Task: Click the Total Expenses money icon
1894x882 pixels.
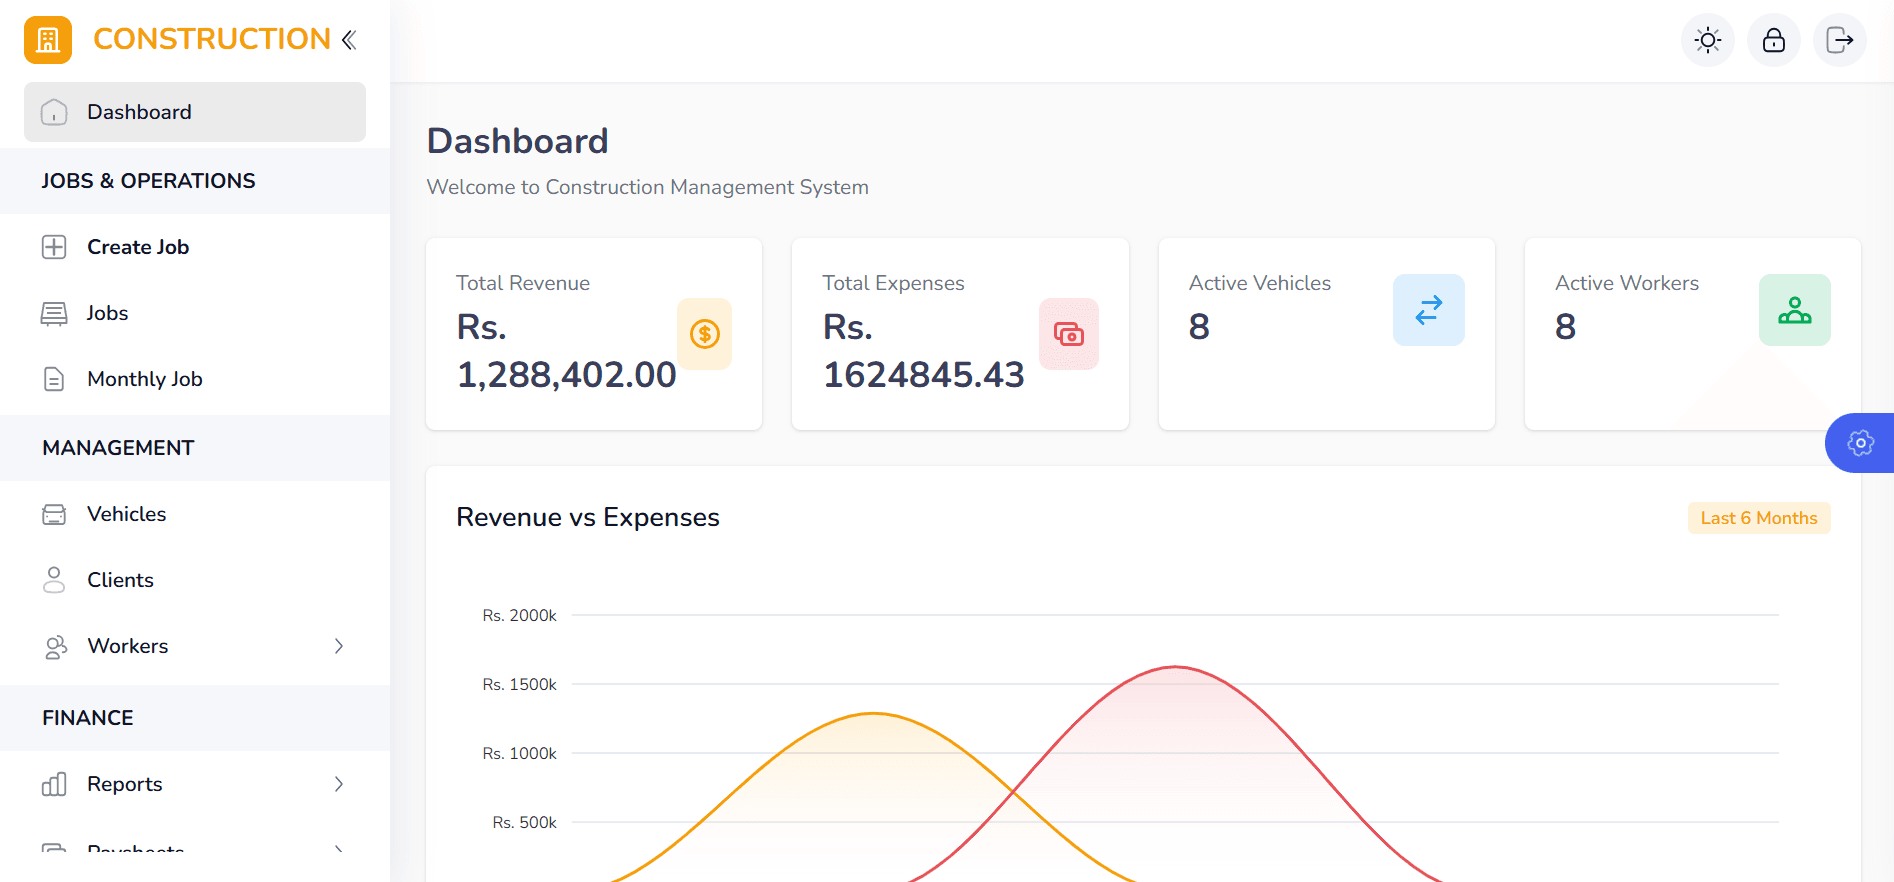Action: tap(1069, 334)
